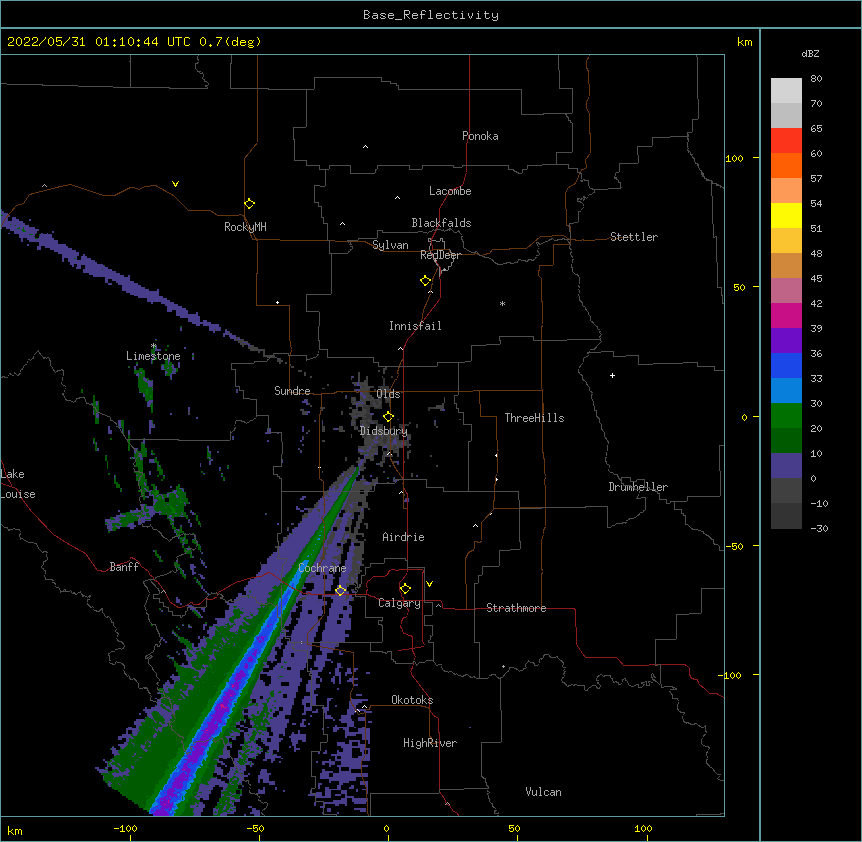862x842 pixels.
Task: Click the Limestone label
Action: (x=153, y=356)
